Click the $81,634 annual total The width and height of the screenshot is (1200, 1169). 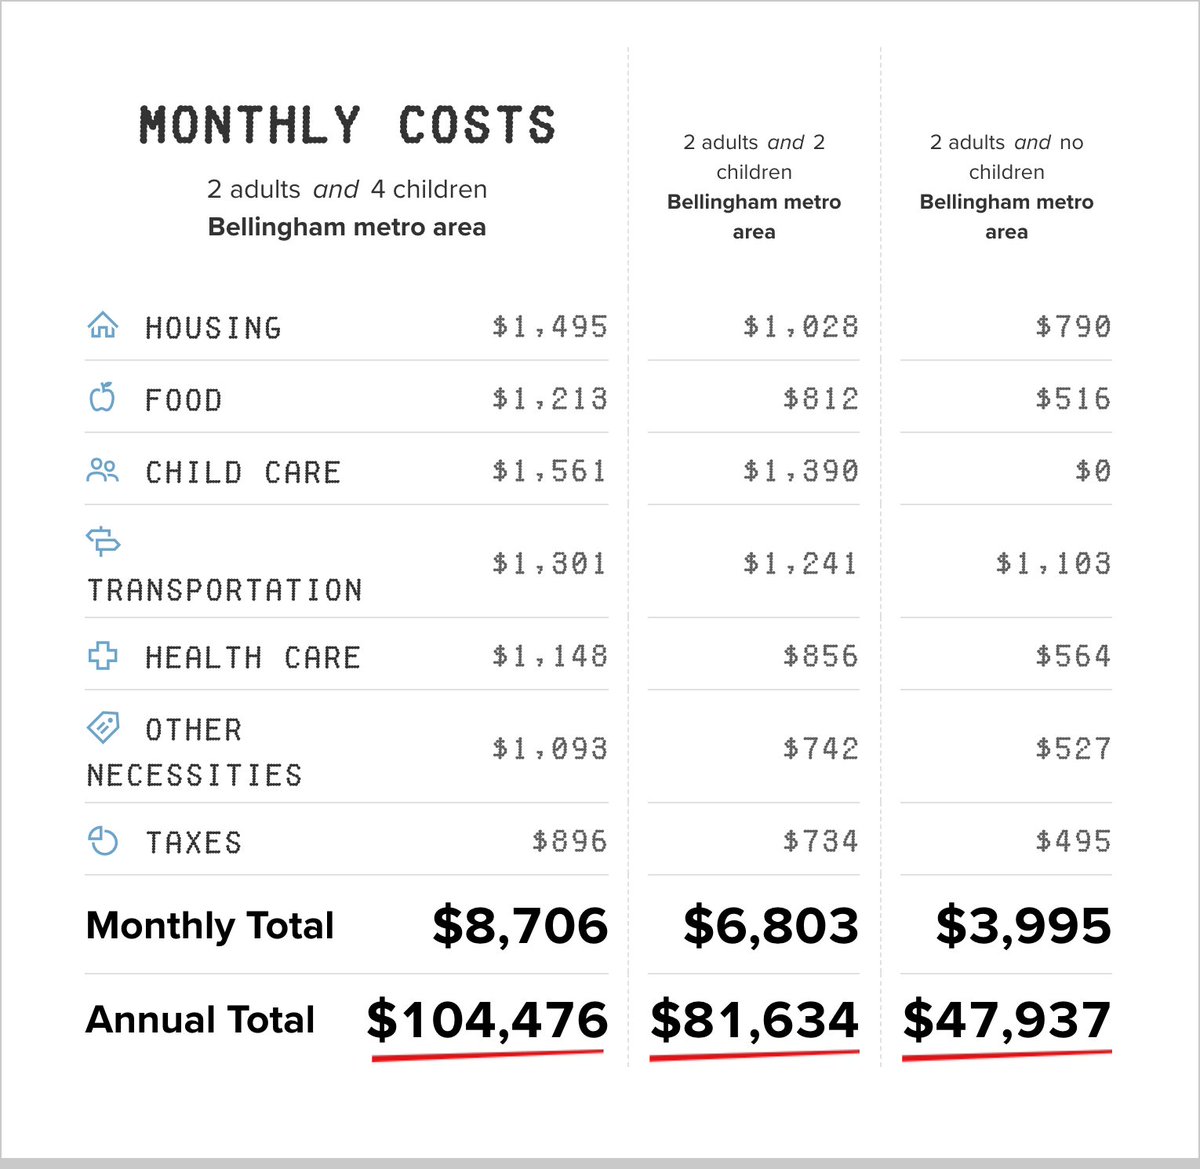point(754,1020)
